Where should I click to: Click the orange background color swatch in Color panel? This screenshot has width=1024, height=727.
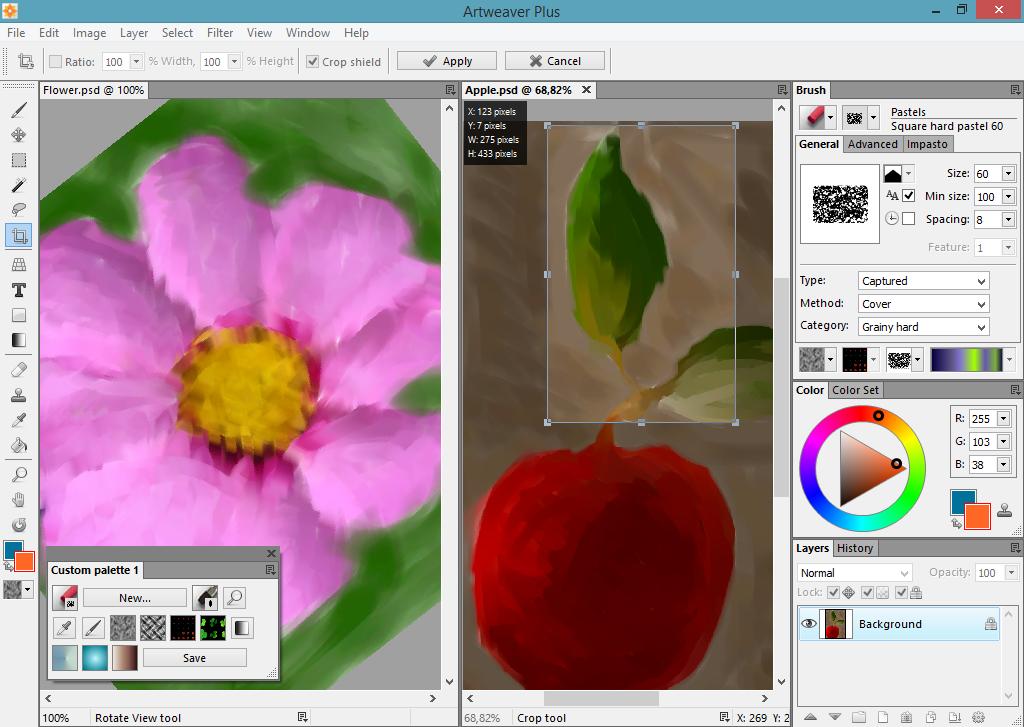click(x=977, y=516)
